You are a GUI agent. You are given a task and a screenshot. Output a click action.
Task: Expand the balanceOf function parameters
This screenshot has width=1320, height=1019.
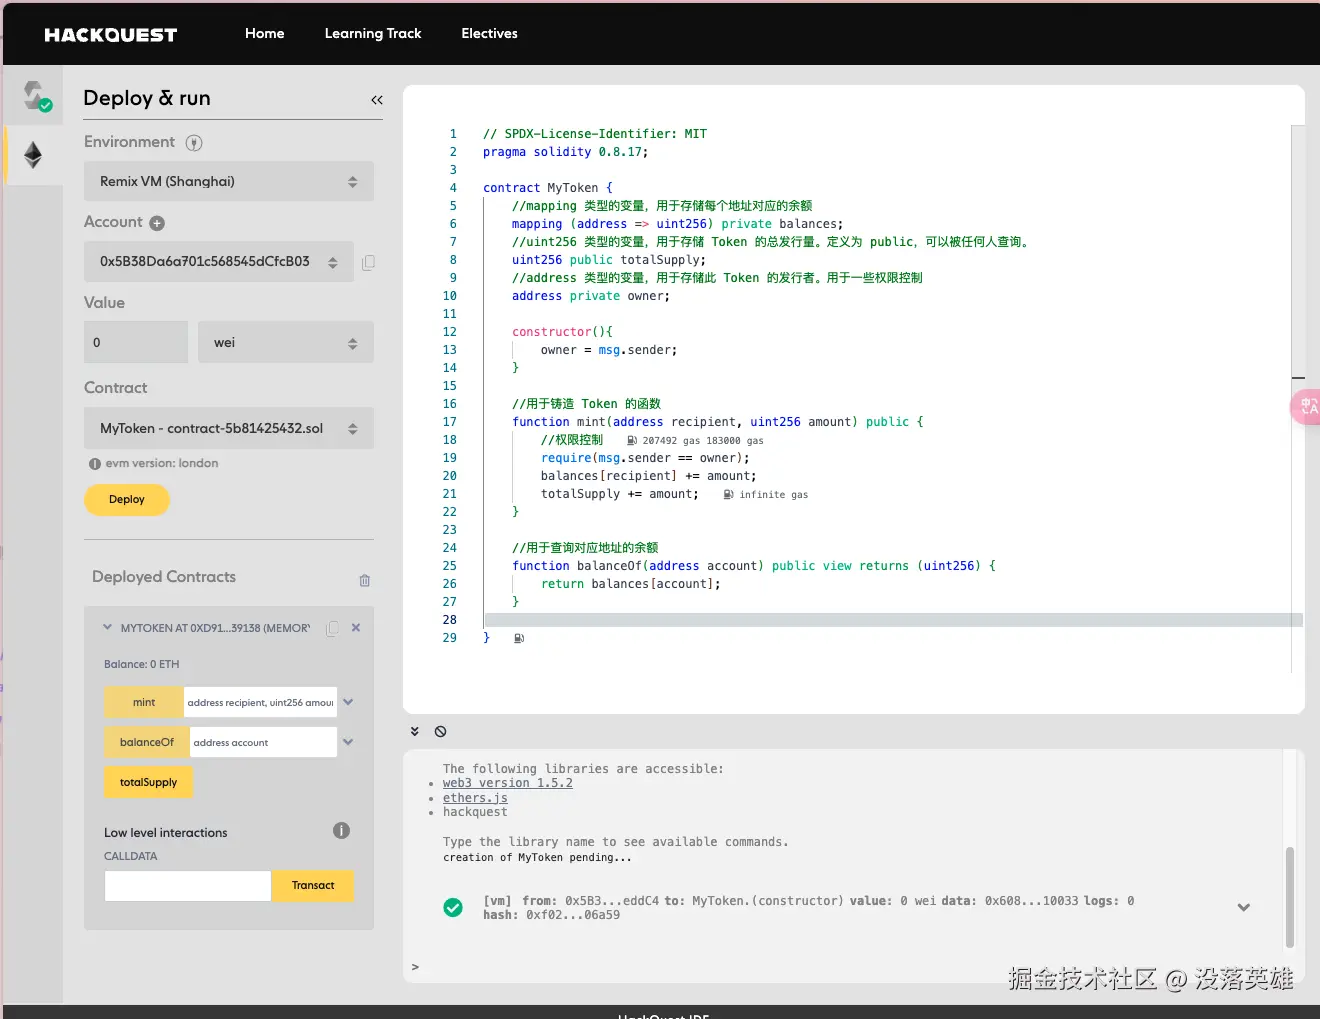348,742
